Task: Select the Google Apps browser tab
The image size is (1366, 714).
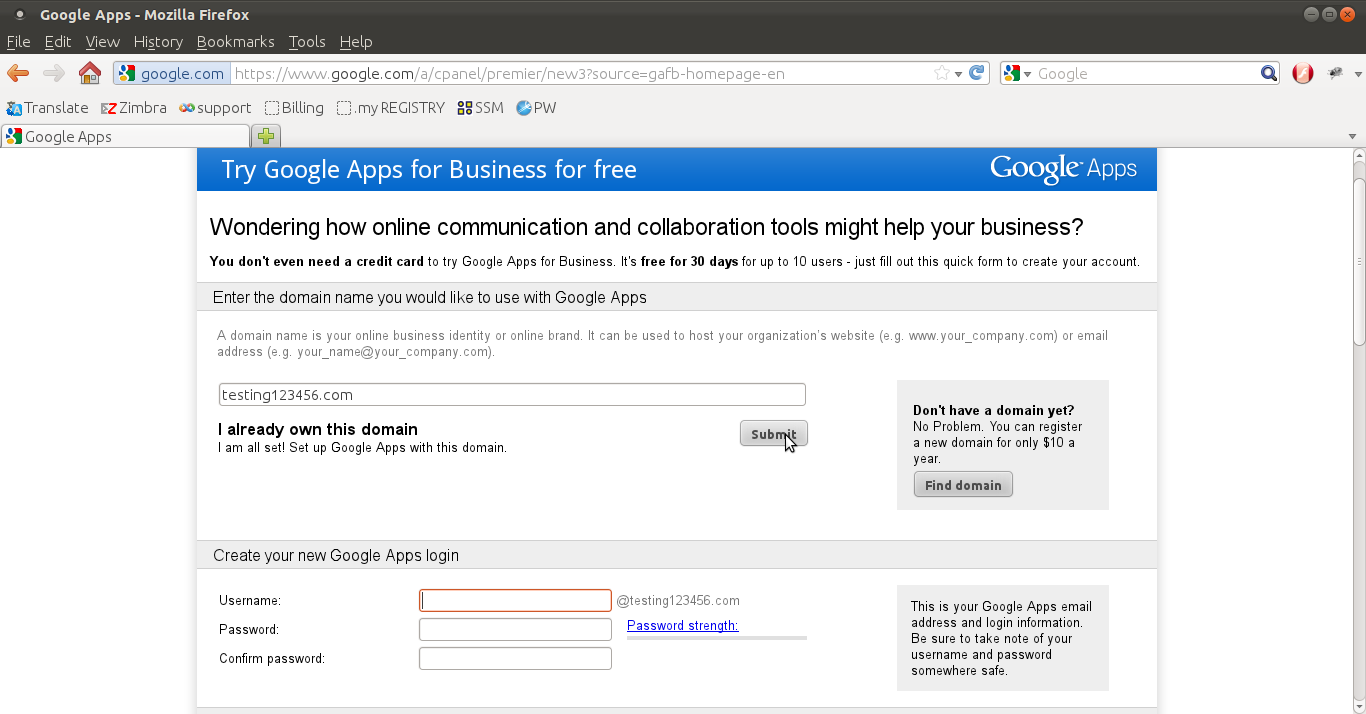Action: (125, 137)
